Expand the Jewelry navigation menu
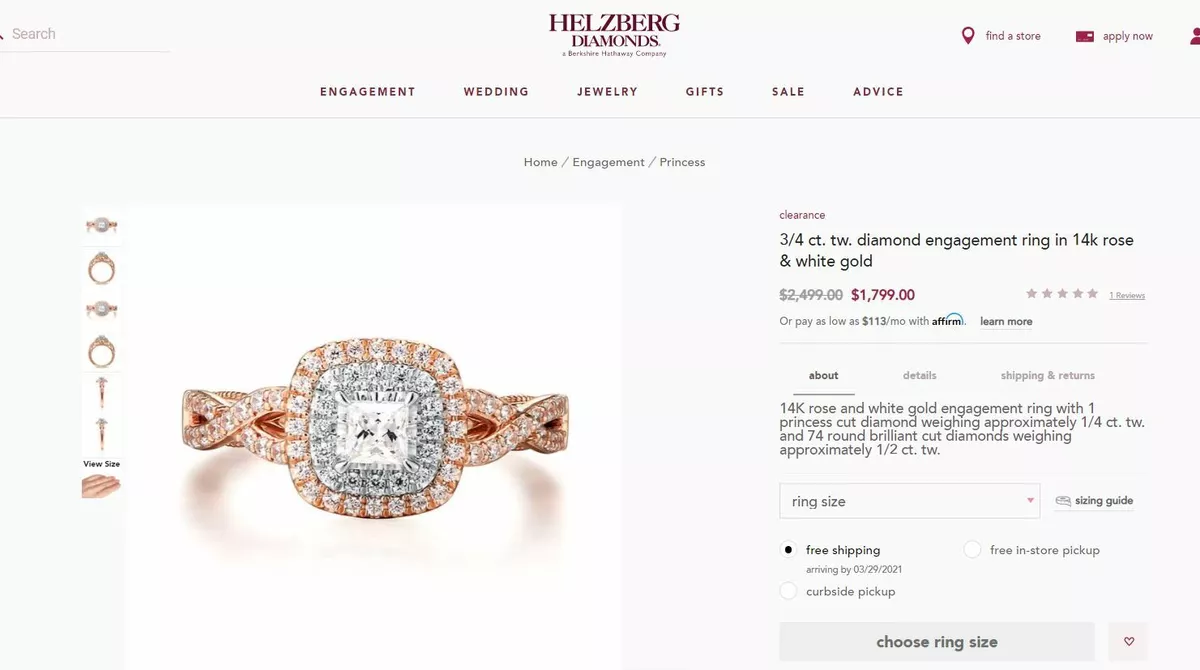This screenshot has width=1200, height=670. click(607, 92)
